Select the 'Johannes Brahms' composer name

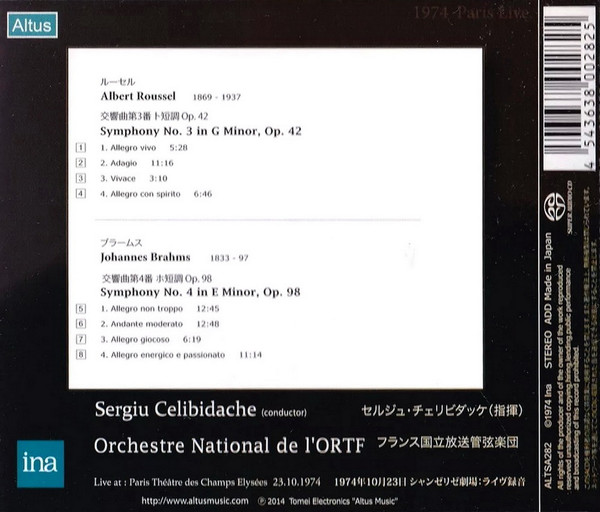[x=145, y=257]
